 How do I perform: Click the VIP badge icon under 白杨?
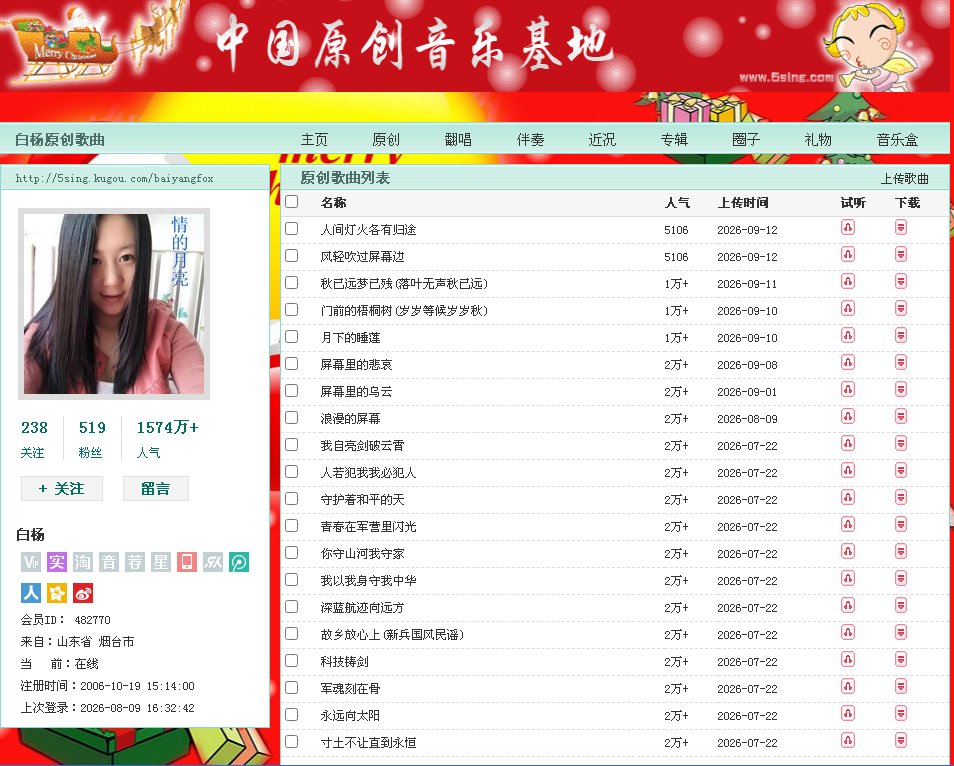tap(30, 562)
